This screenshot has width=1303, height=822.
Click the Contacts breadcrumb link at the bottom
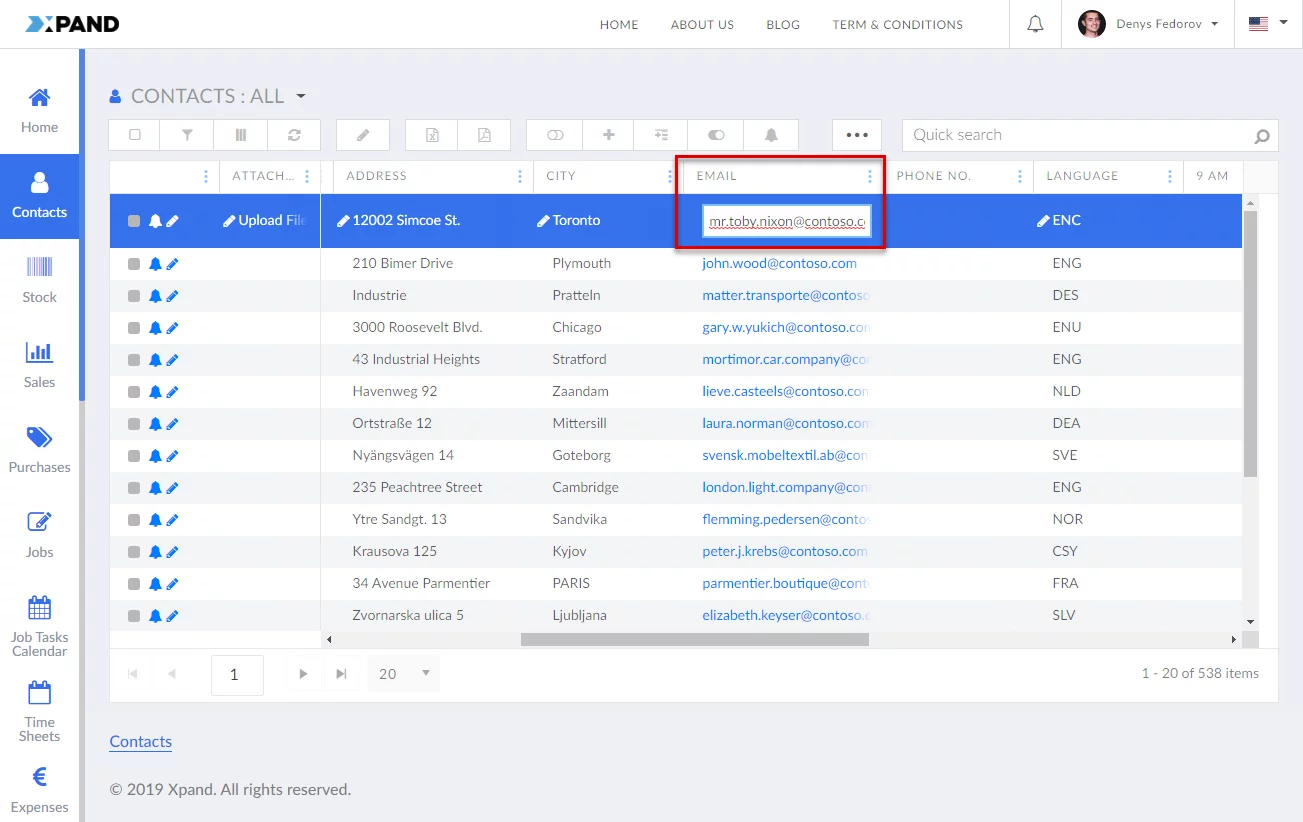tap(140, 741)
